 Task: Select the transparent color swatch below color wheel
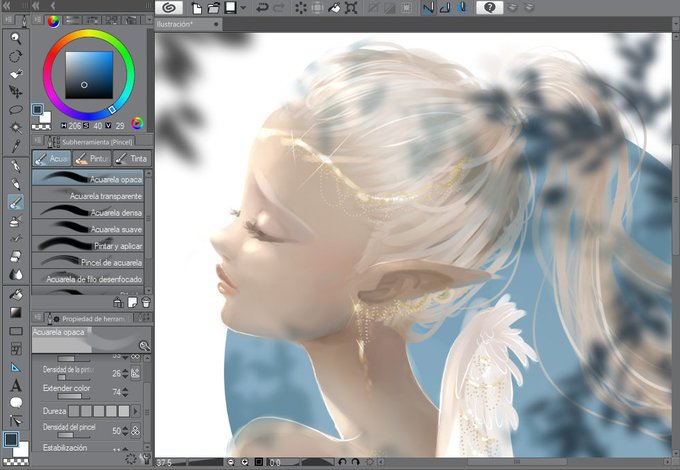tap(42, 127)
